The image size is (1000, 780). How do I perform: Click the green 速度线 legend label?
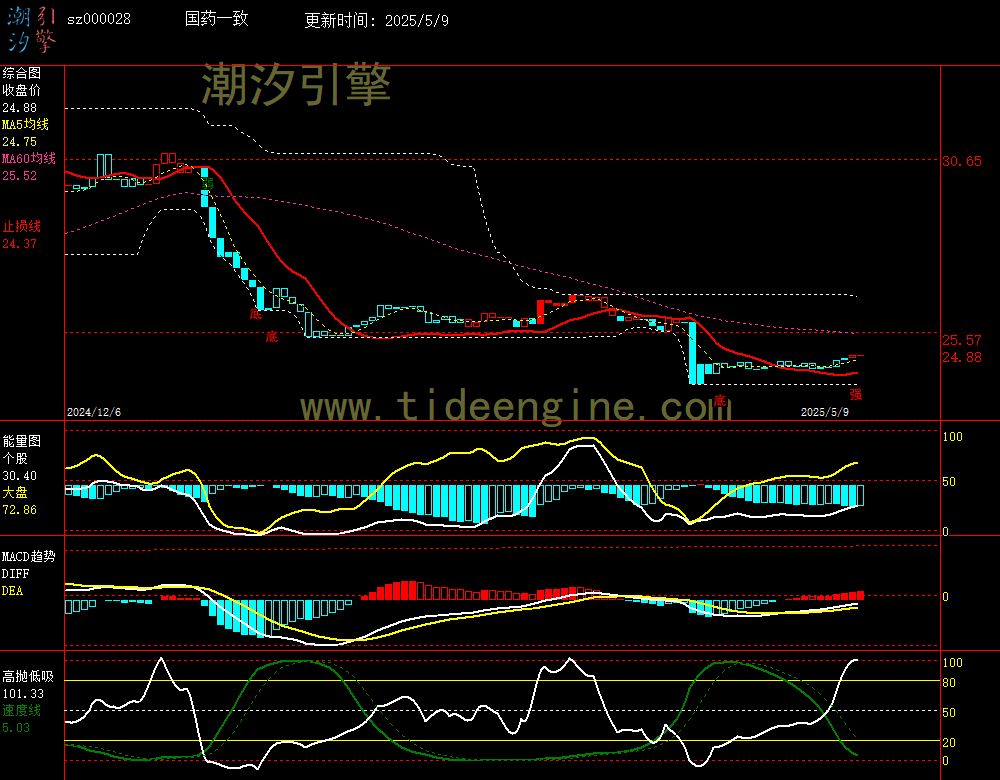(22, 710)
